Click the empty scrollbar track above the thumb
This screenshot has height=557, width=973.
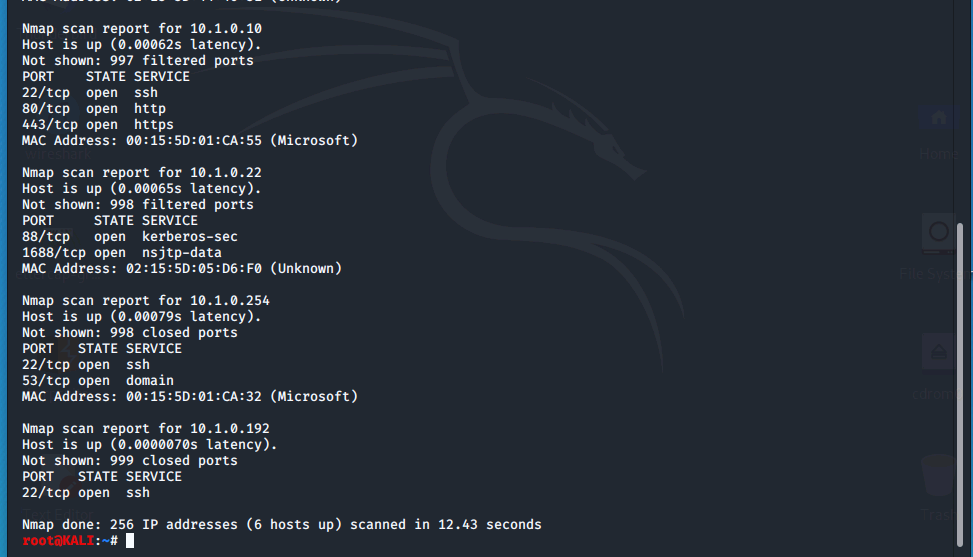tap(960, 112)
